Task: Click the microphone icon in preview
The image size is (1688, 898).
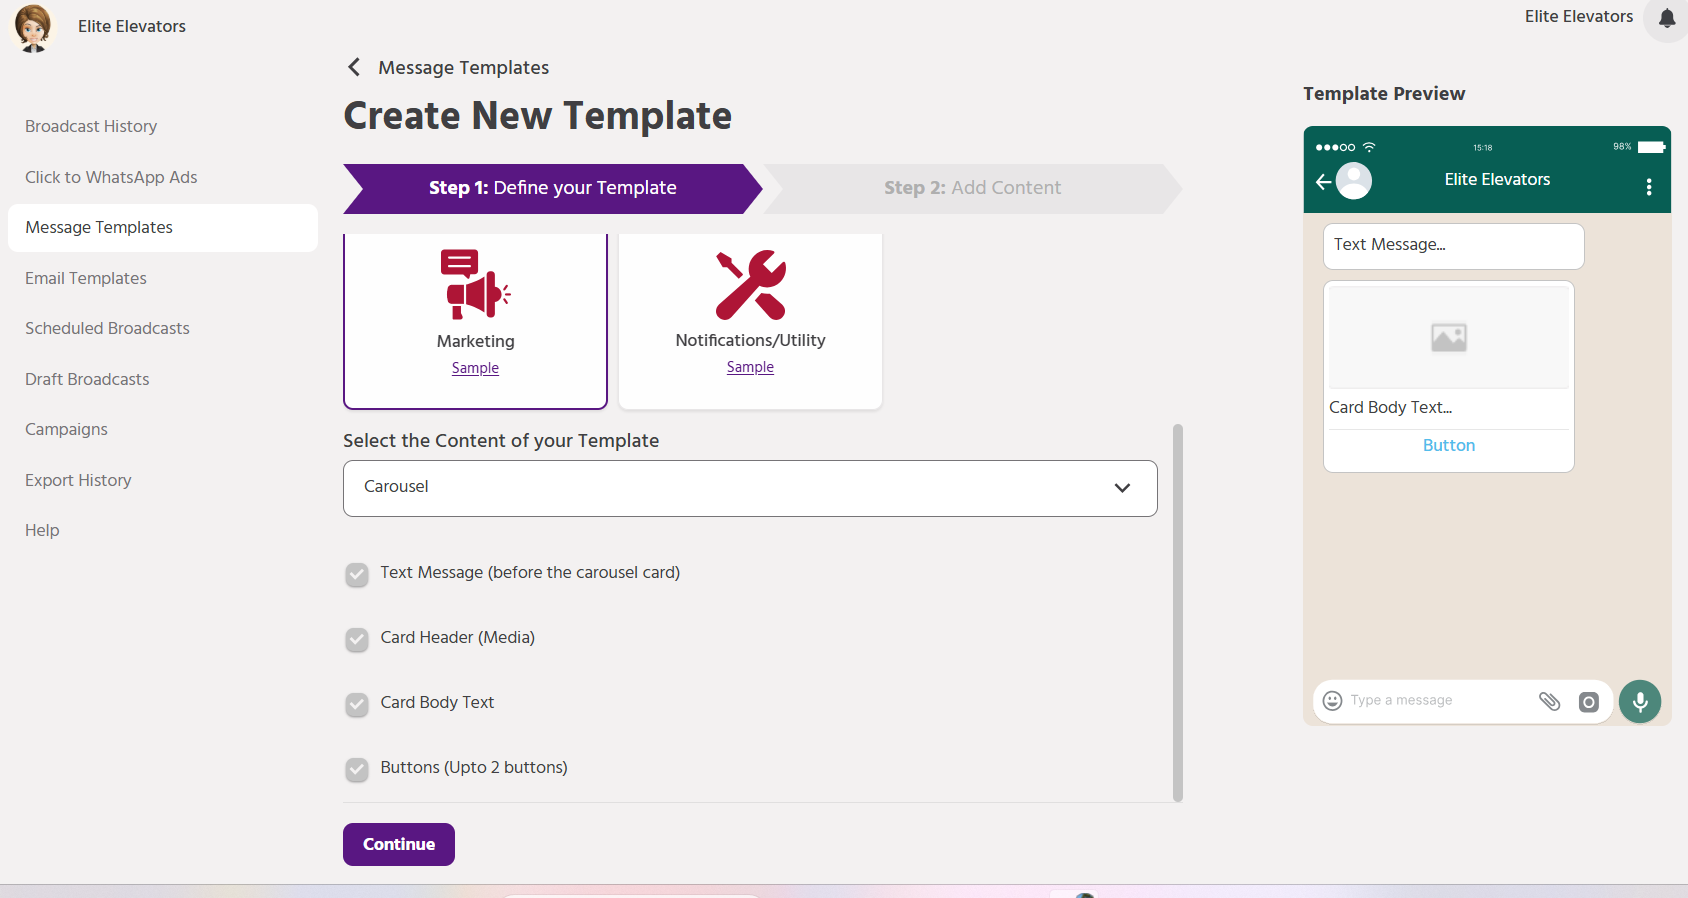Action: pyautogui.click(x=1639, y=701)
